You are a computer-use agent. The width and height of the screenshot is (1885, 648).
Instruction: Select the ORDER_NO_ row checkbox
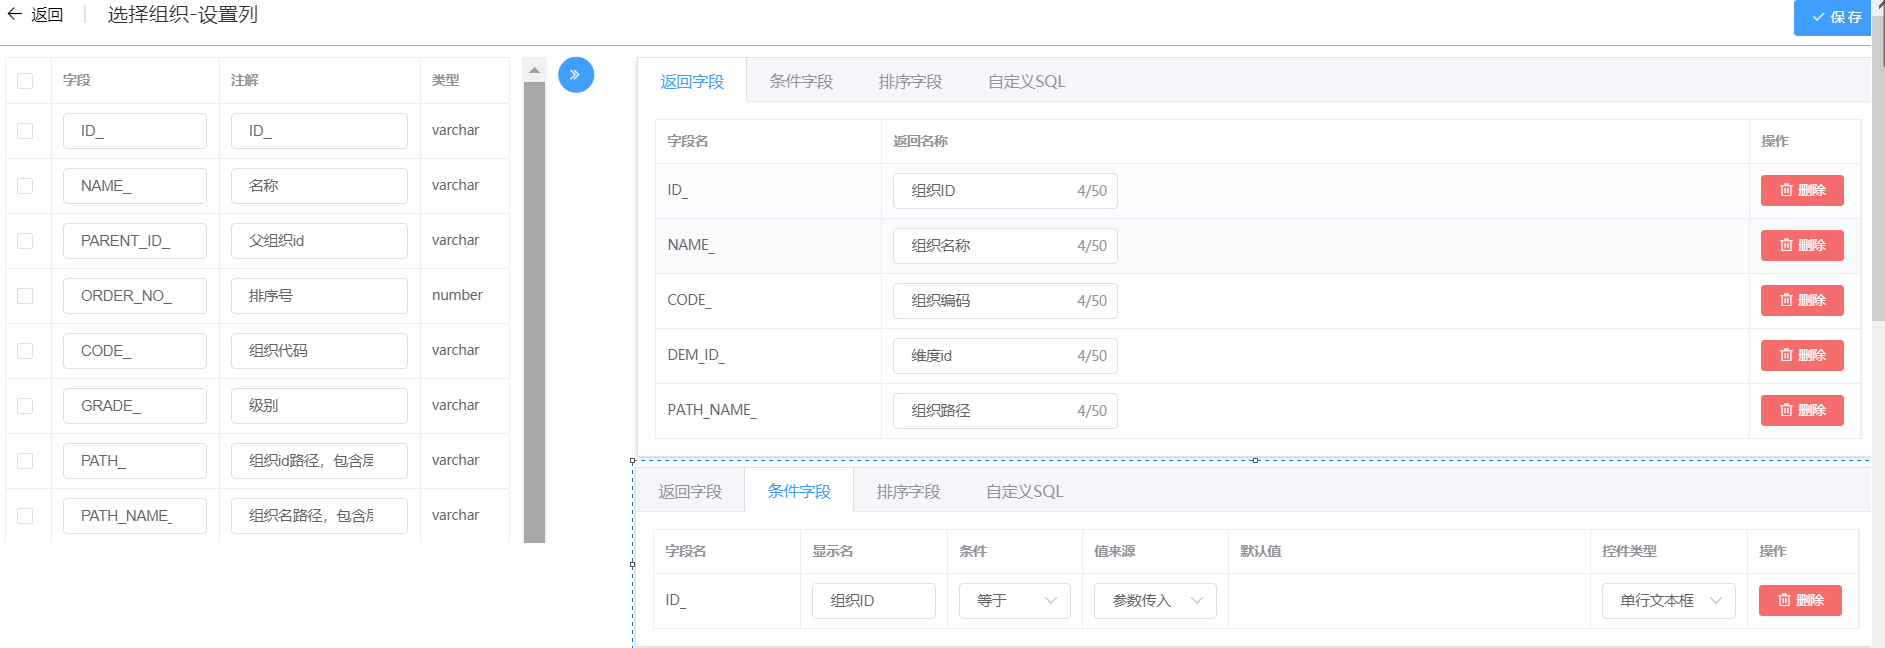click(25, 296)
